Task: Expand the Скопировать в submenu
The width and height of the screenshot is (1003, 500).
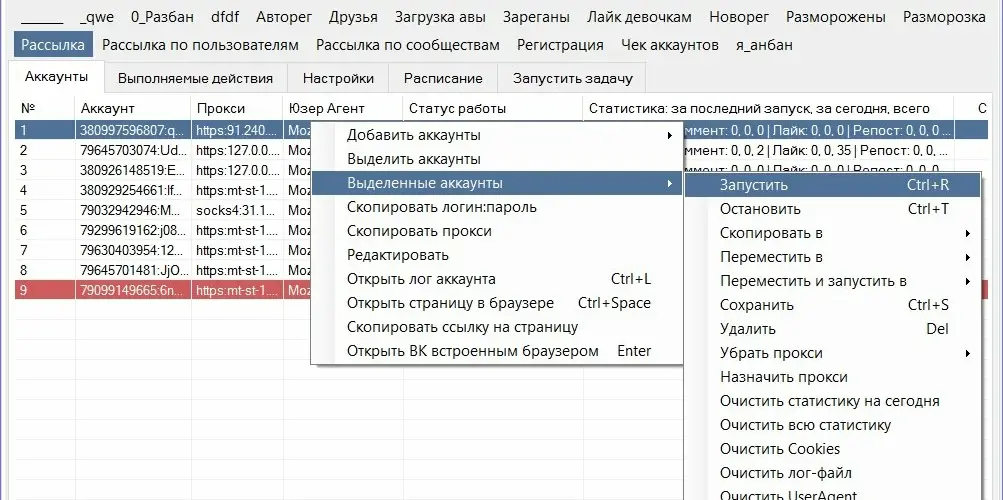Action: coord(833,233)
